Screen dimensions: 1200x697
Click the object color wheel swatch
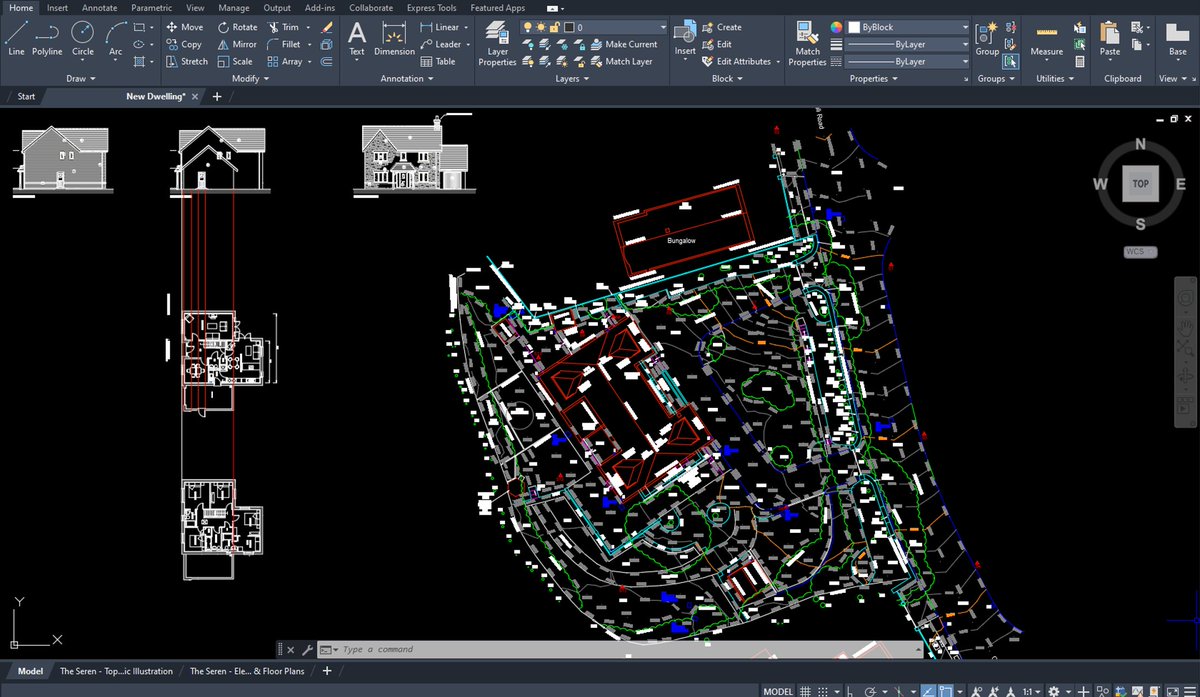click(x=837, y=27)
